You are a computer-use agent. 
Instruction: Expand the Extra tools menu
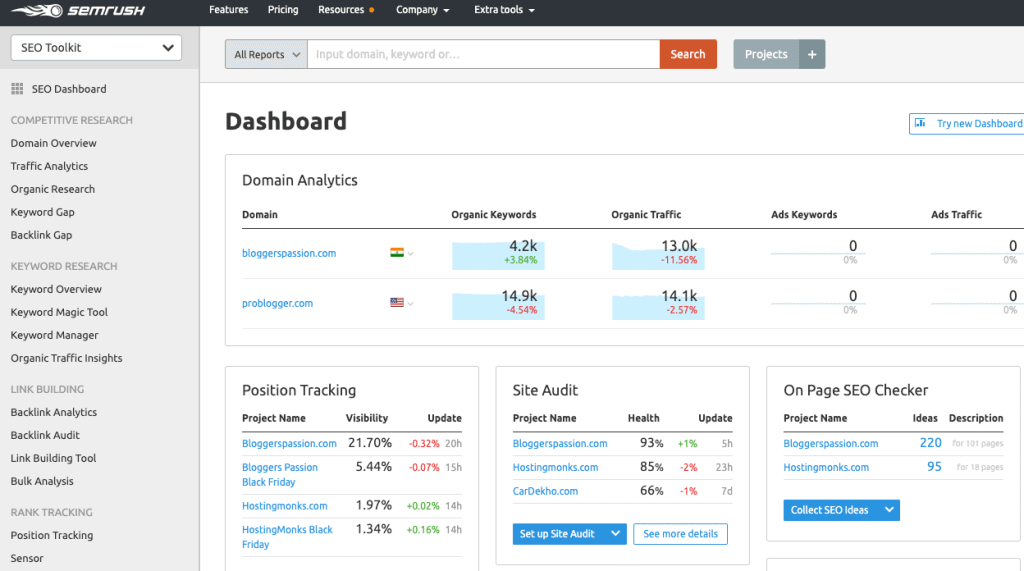[504, 10]
